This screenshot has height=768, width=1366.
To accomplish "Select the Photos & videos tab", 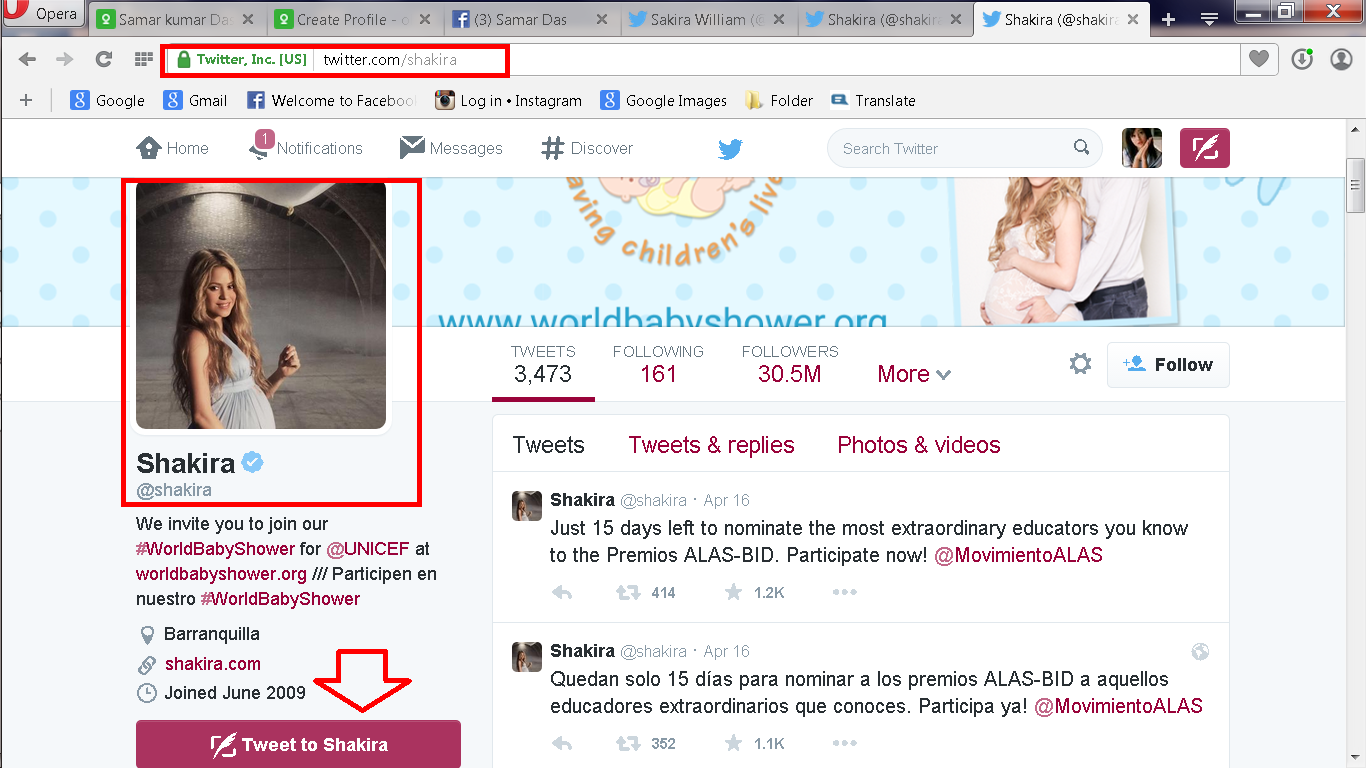I will coord(919,445).
